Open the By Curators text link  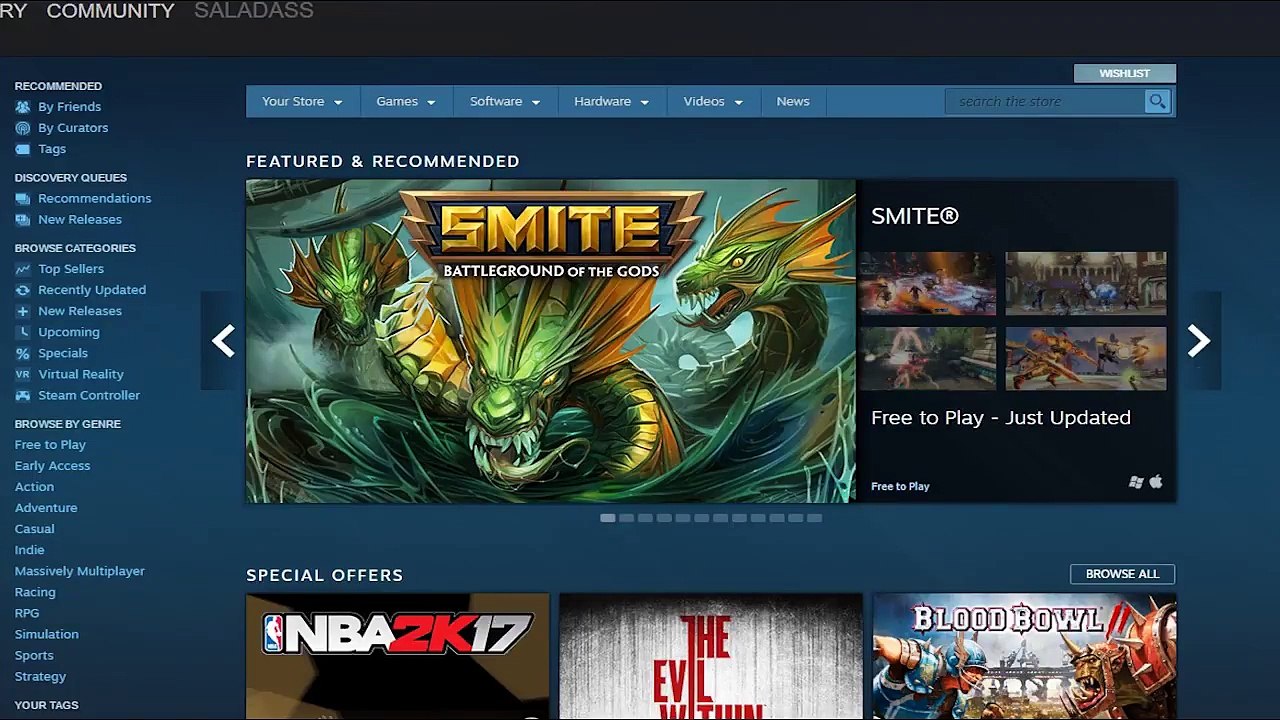point(73,128)
